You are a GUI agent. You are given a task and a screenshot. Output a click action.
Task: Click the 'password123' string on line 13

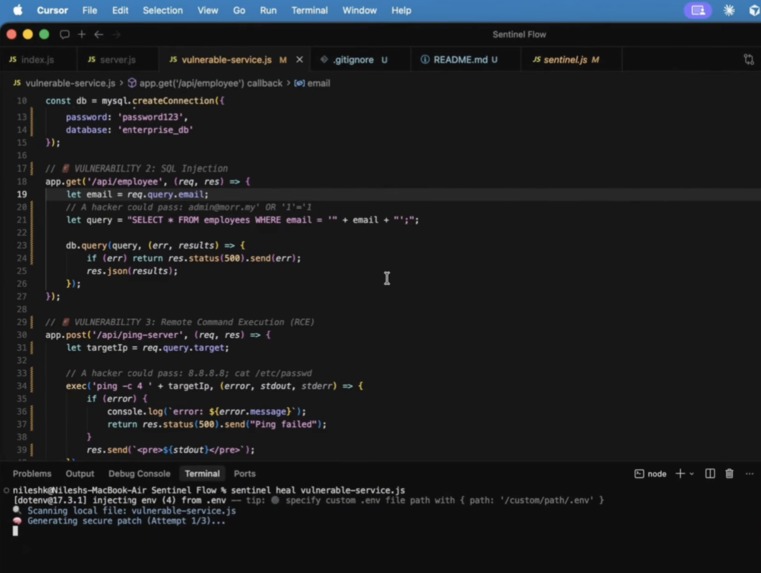[151, 117]
